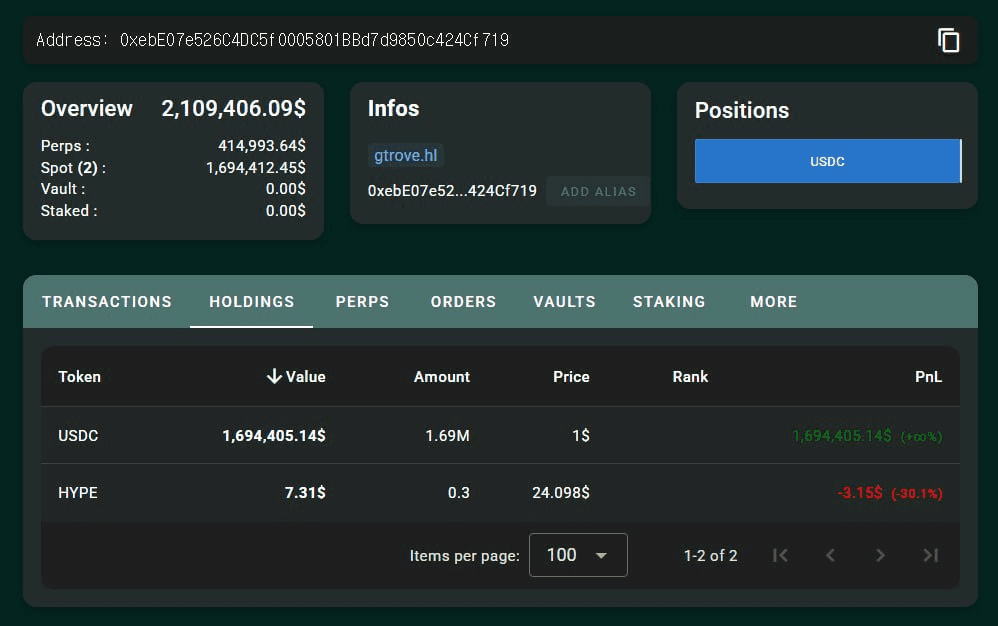Open the Staking tab
Image resolution: width=998 pixels, height=626 pixels.
click(x=669, y=301)
